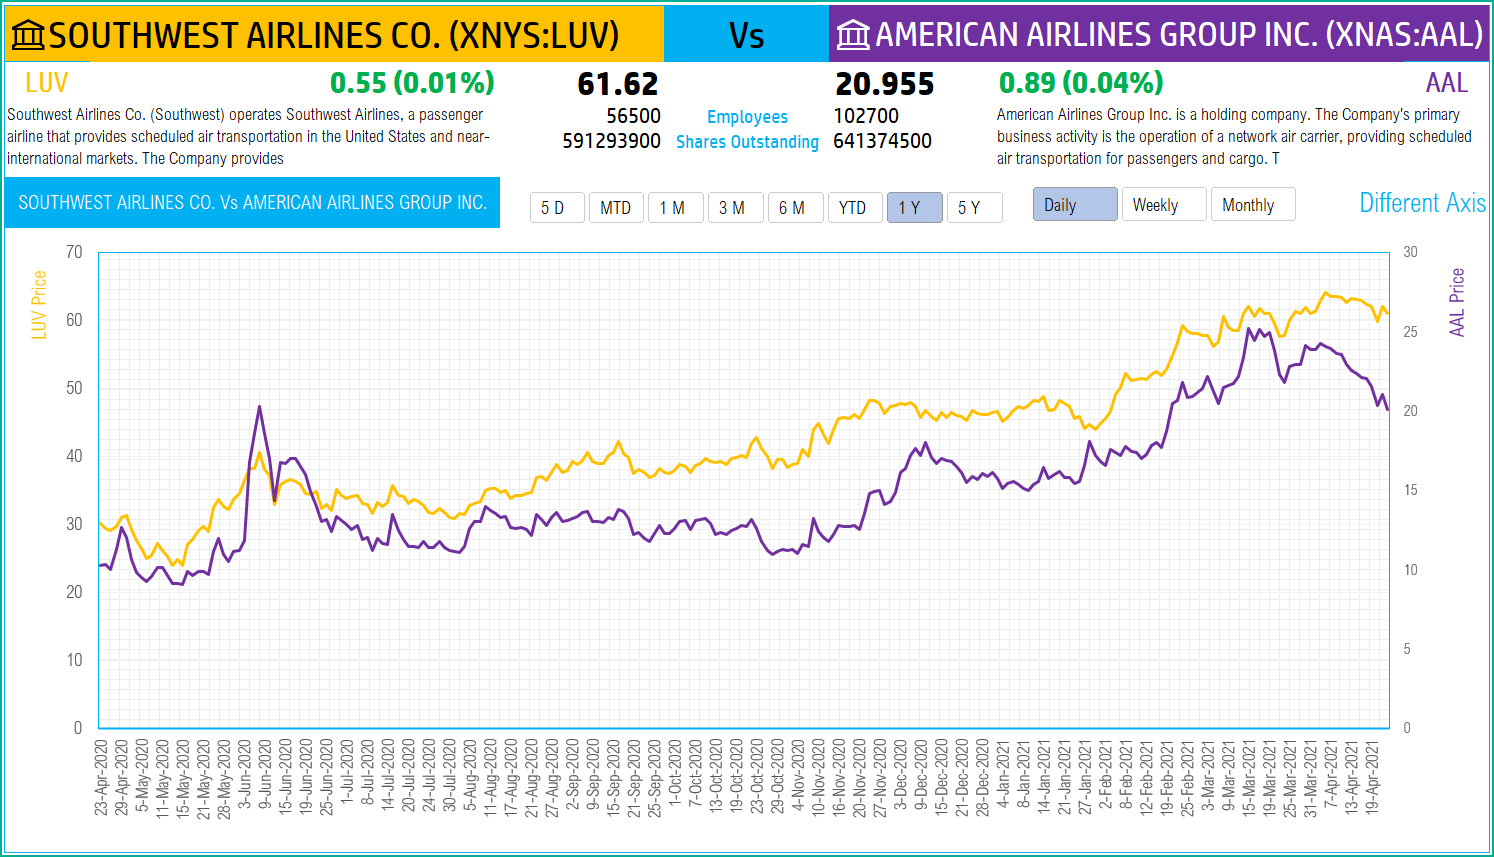Click the American Airlines bank icon
This screenshot has width=1494, height=857.
[853, 35]
